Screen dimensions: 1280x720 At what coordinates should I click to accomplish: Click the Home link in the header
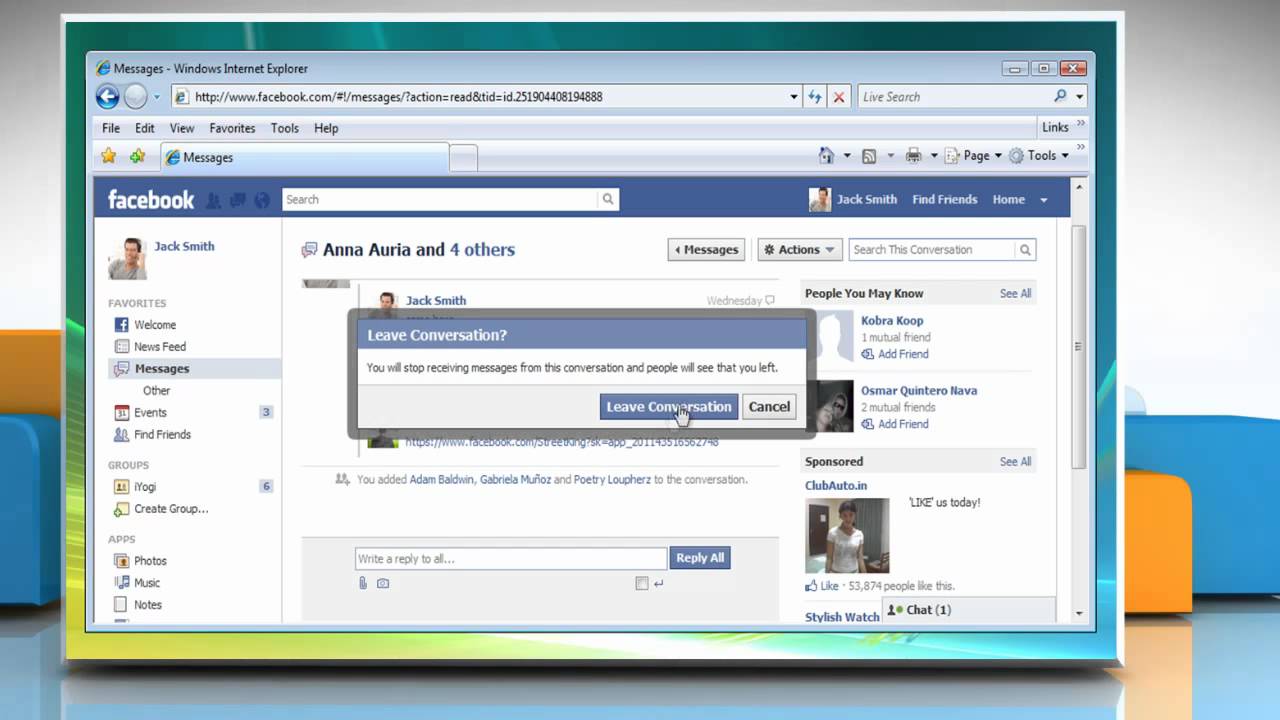(1008, 199)
